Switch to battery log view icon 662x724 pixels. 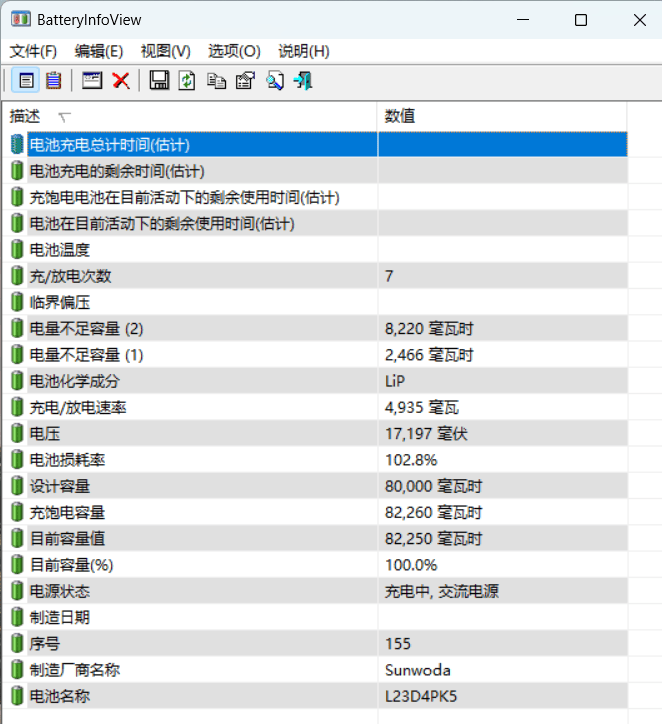pos(54,81)
